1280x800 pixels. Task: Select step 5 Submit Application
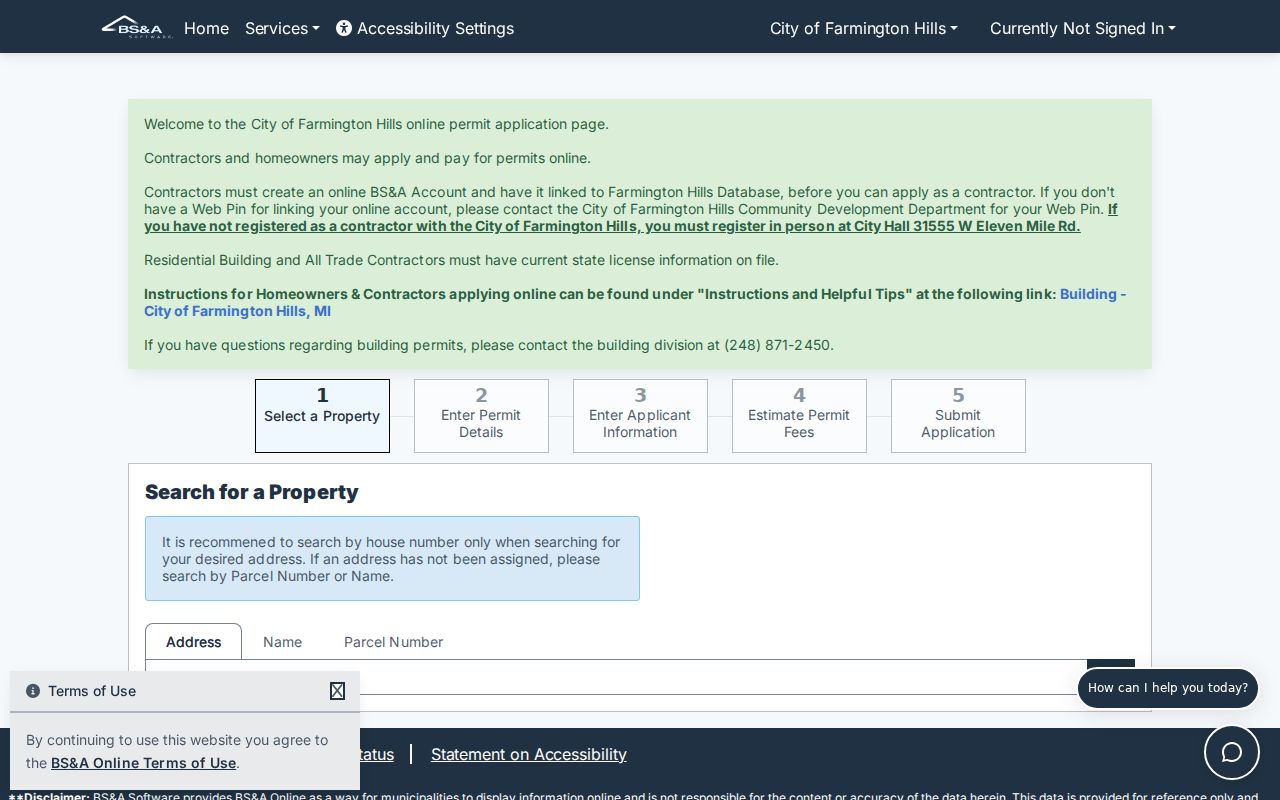[958, 416]
